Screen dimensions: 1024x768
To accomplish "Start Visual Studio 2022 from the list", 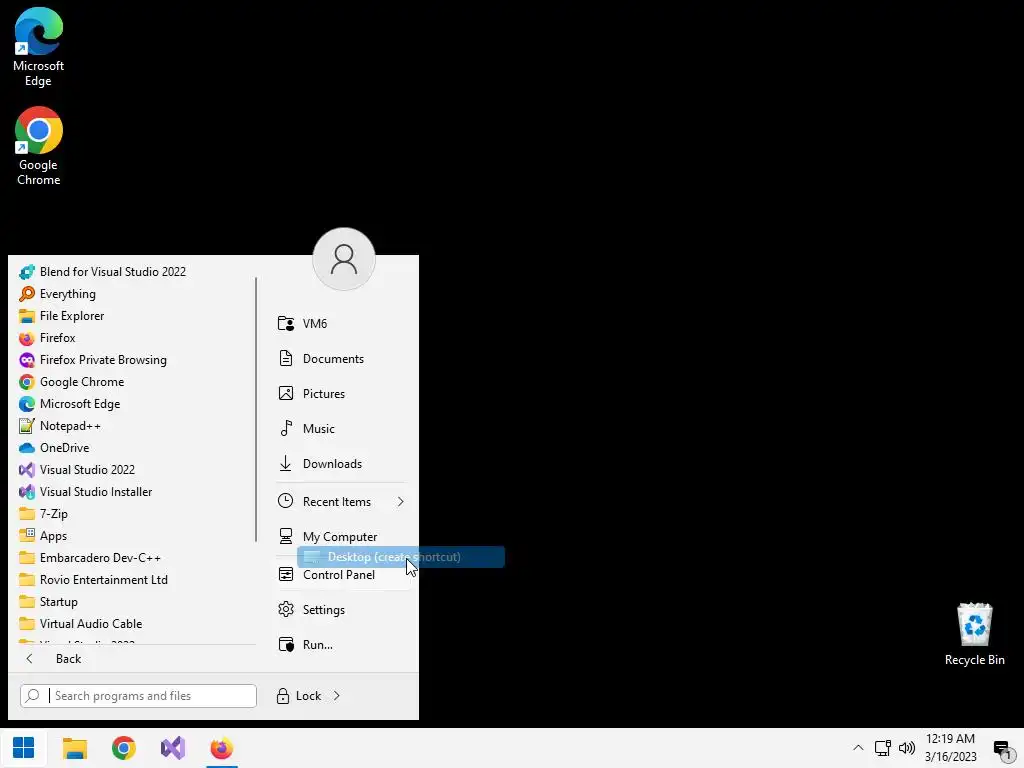I will click(77, 470).
